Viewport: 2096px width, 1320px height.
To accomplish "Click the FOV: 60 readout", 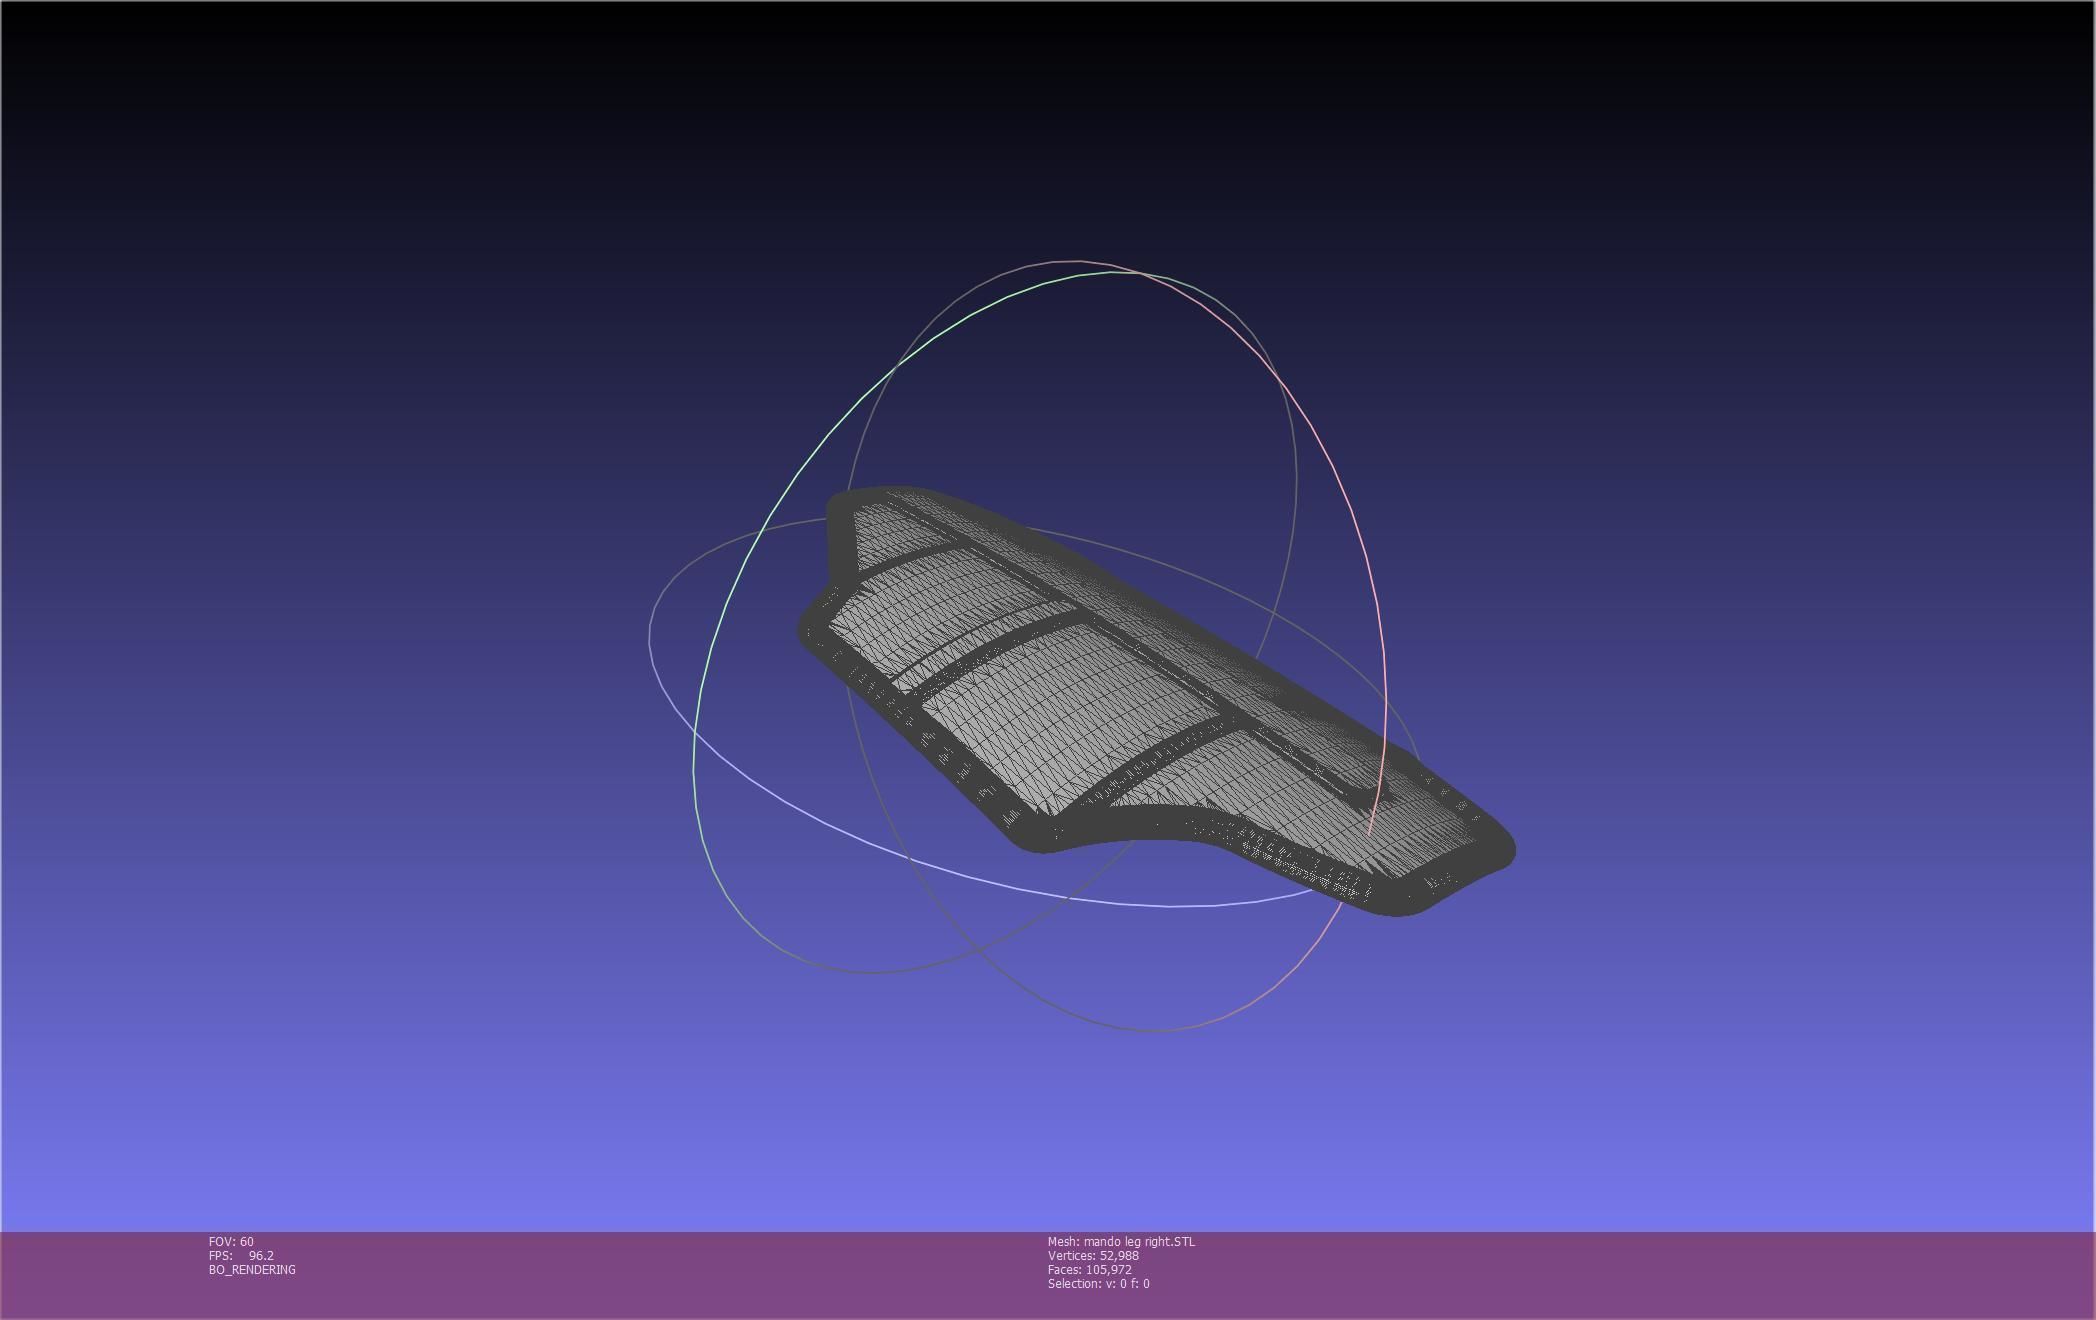I will point(231,1241).
